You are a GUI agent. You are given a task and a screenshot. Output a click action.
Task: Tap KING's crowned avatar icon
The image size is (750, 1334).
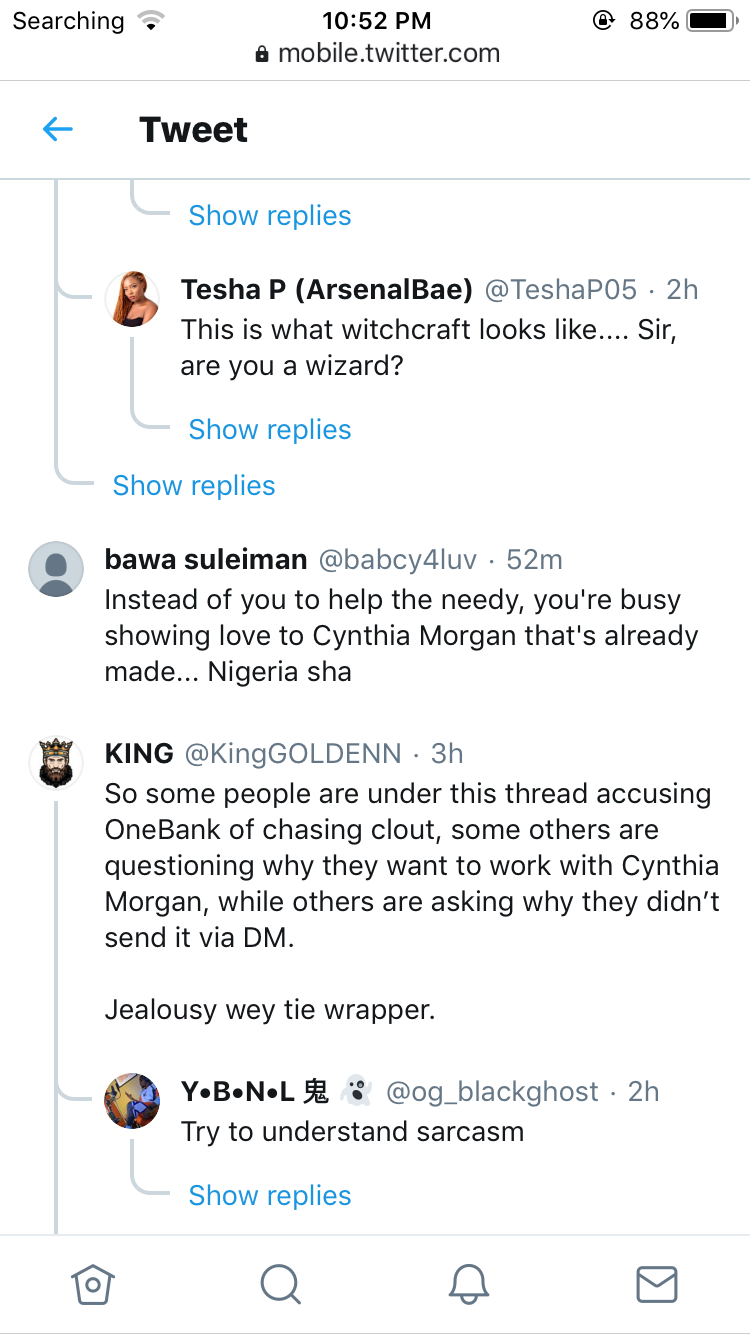point(56,765)
